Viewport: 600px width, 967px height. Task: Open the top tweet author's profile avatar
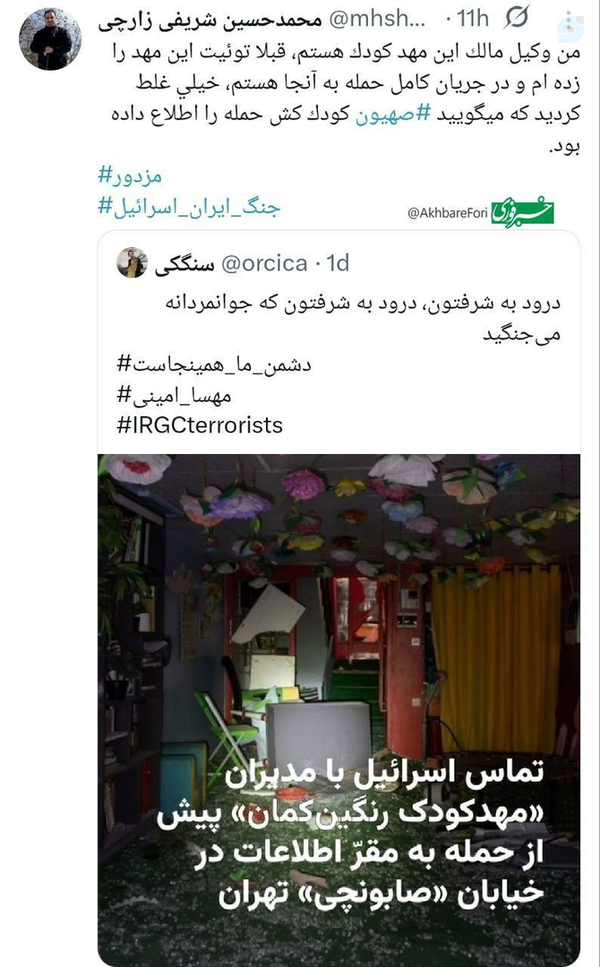click(51, 39)
